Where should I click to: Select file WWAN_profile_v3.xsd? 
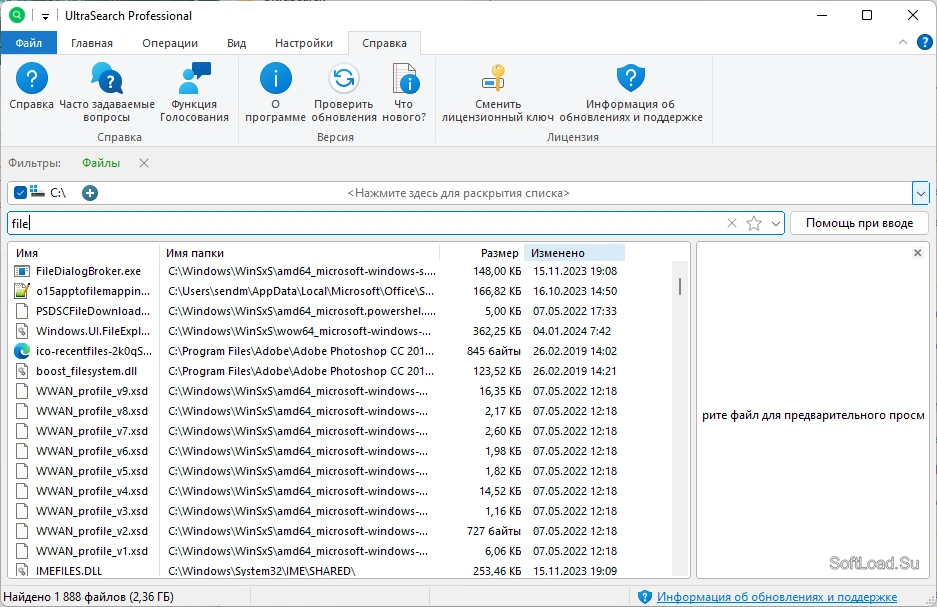tap(91, 511)
